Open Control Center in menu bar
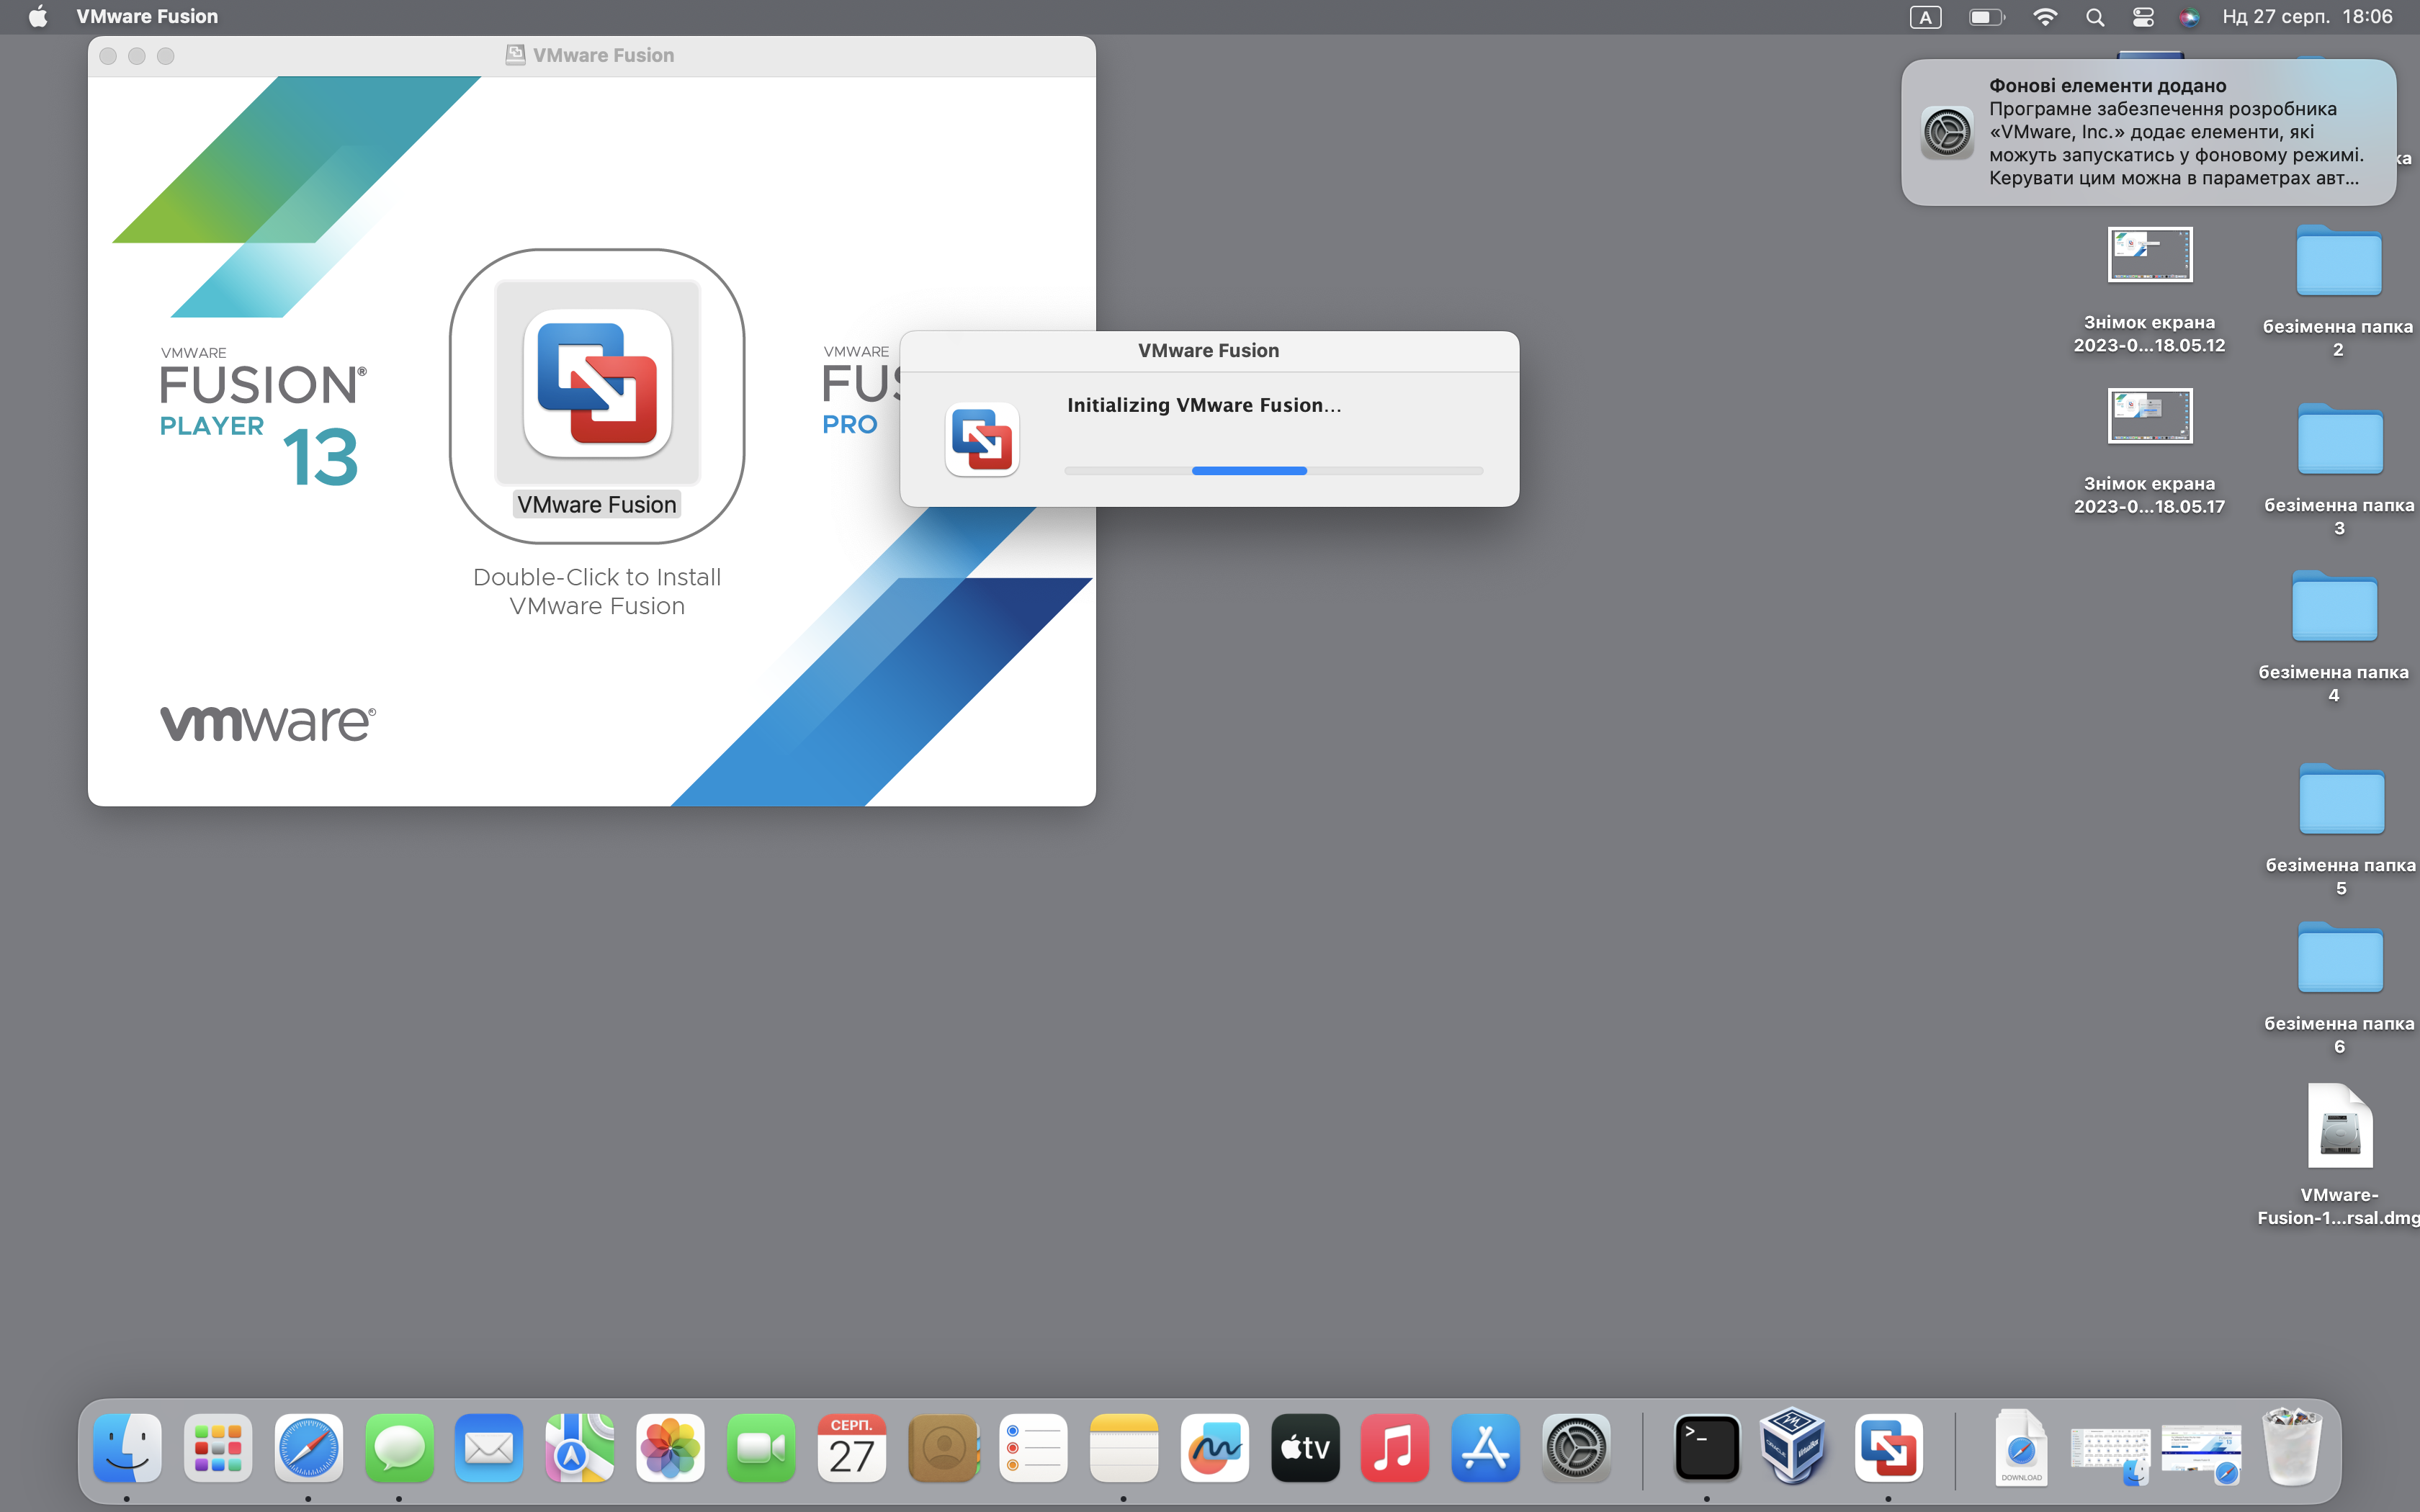 pyautogui.click(x=2143, y=17)
